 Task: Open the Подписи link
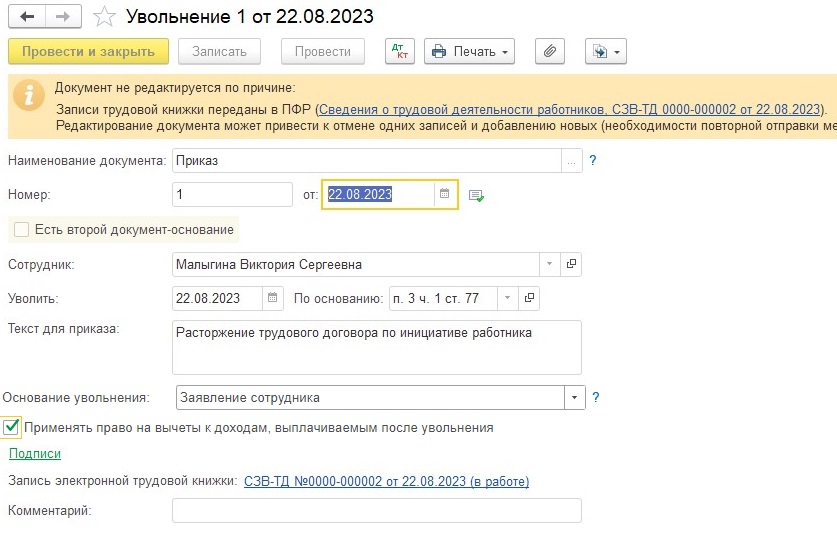(35, 454)
